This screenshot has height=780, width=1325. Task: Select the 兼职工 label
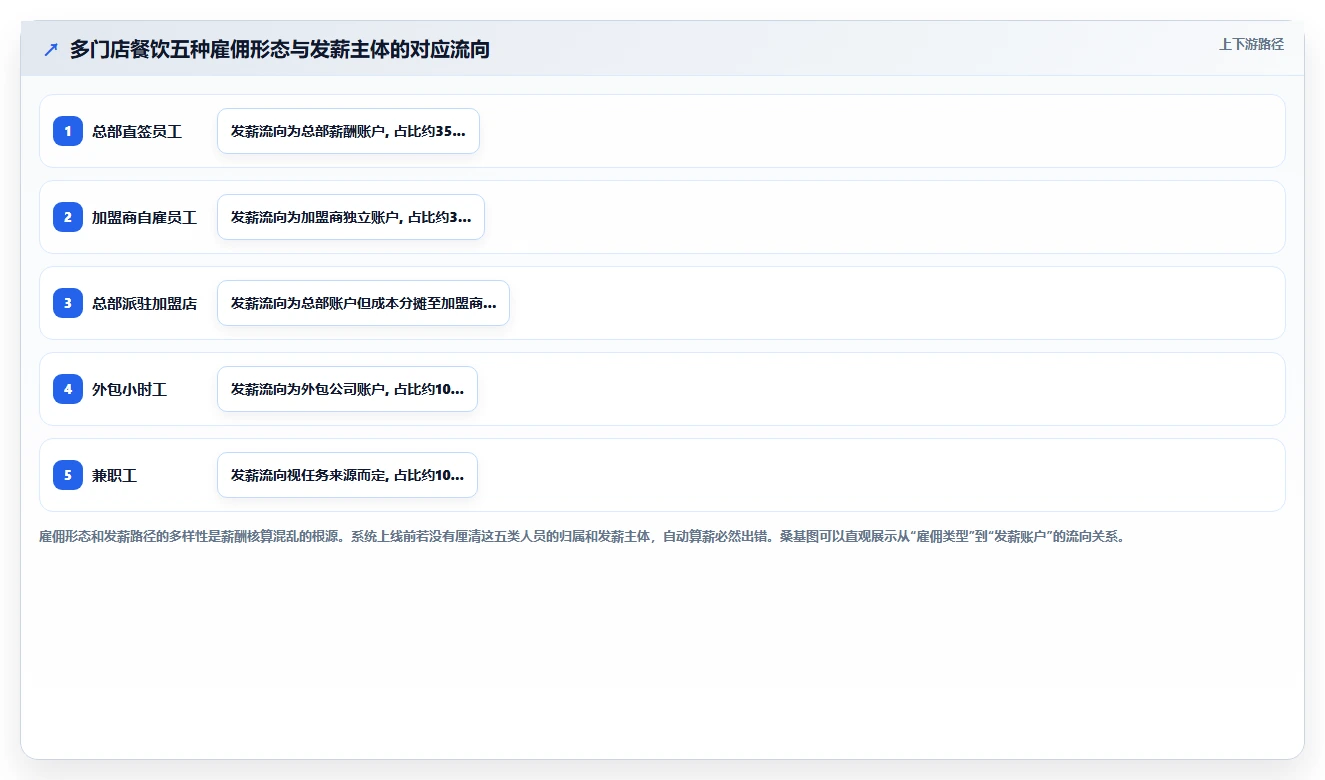[x=114, y=475]
